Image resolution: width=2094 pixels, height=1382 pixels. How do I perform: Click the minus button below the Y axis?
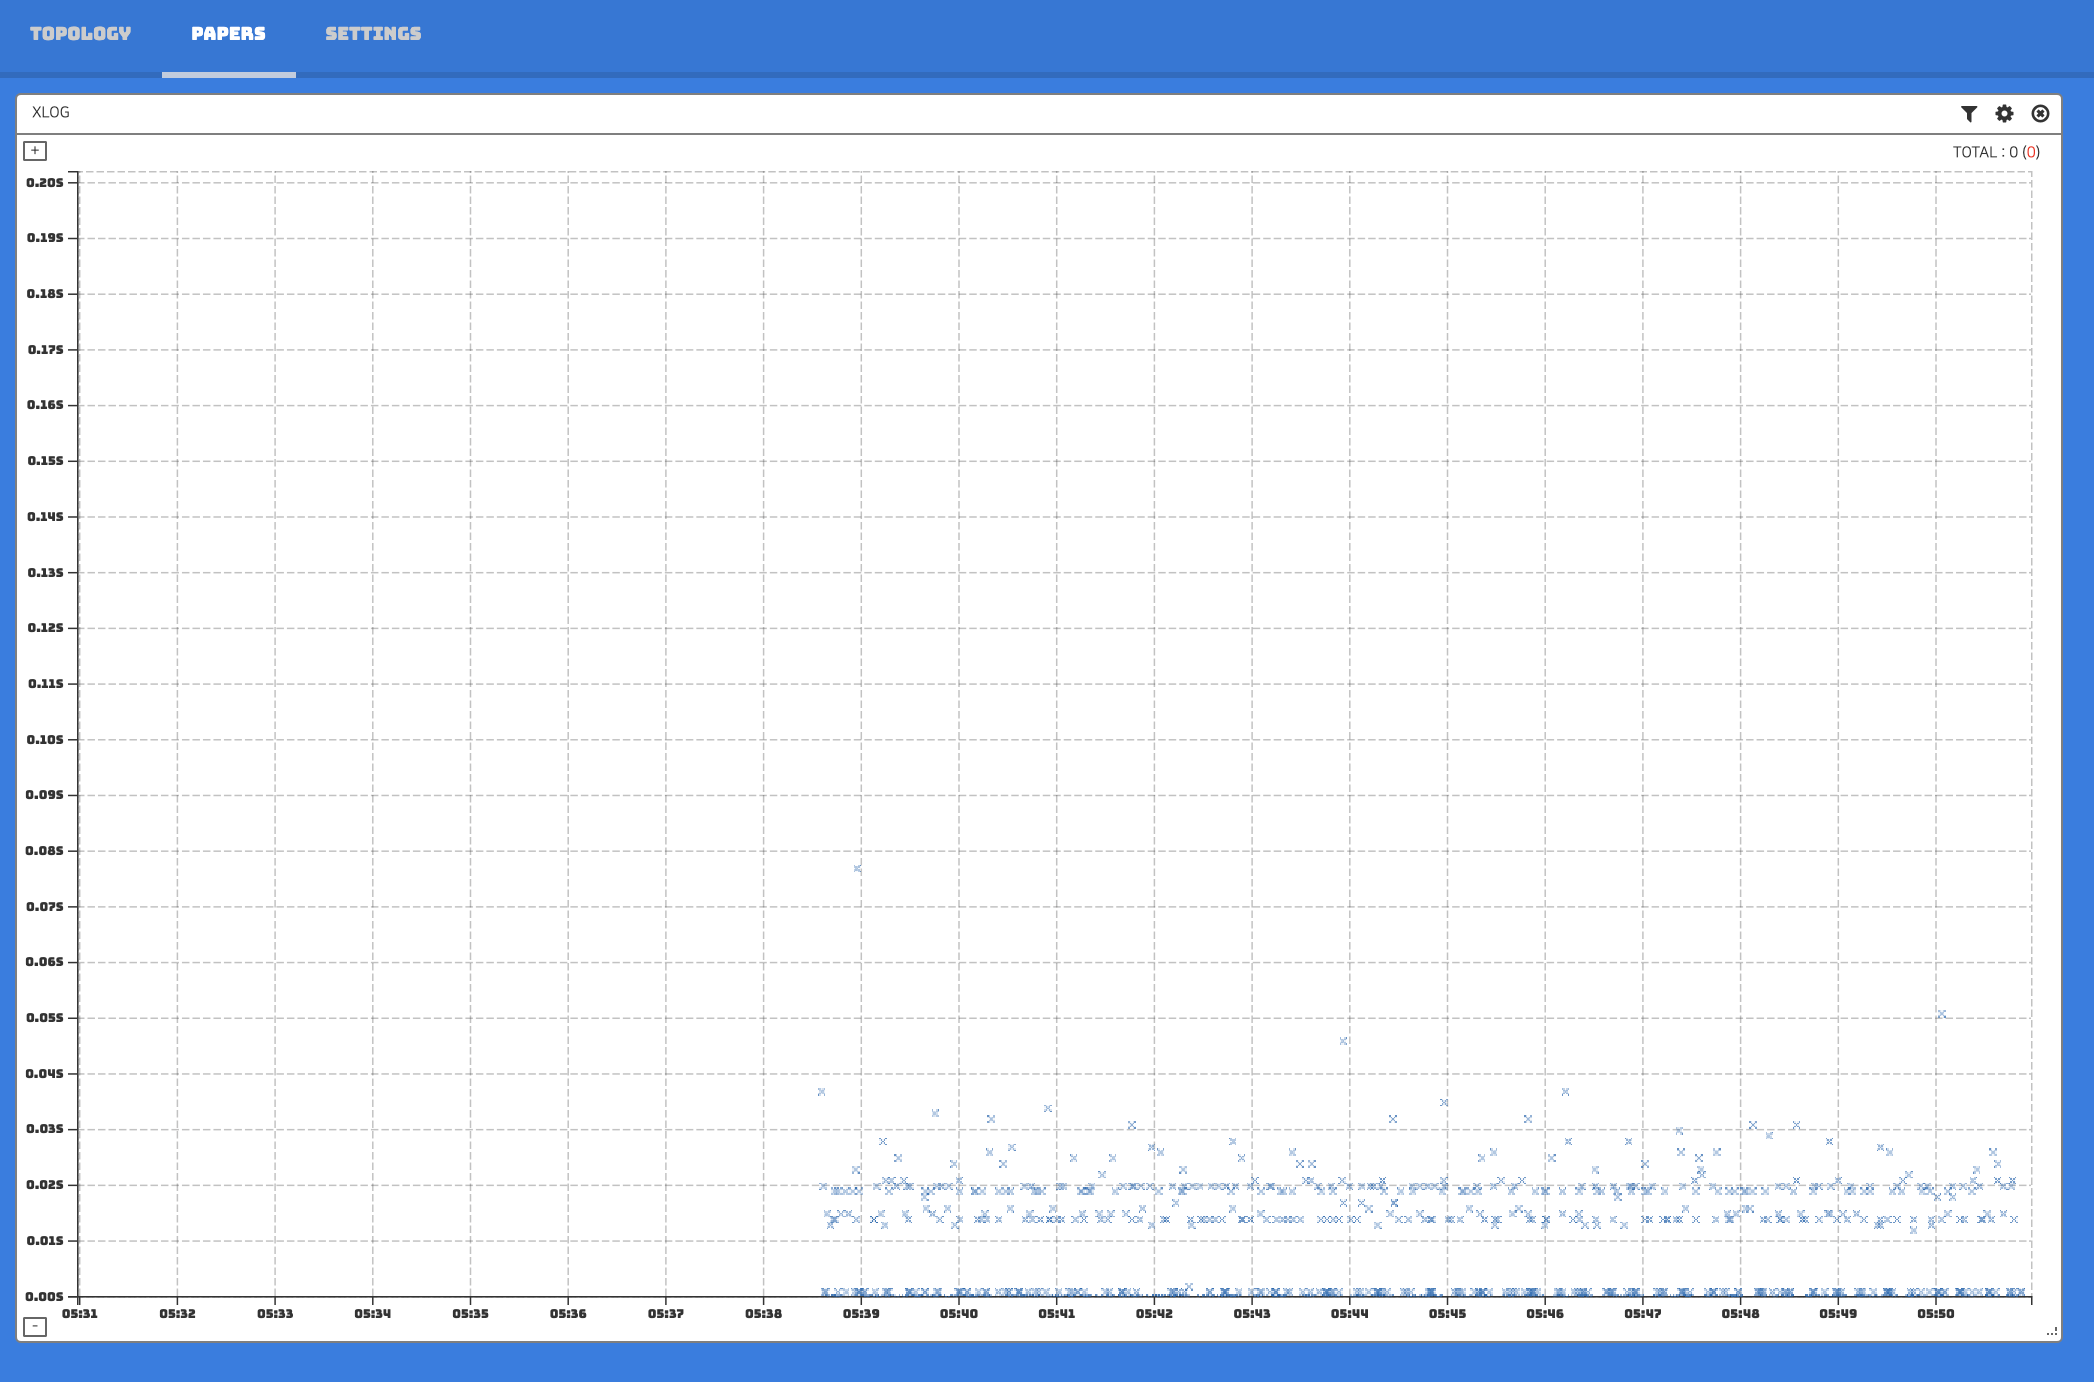tap(35, 1326)
